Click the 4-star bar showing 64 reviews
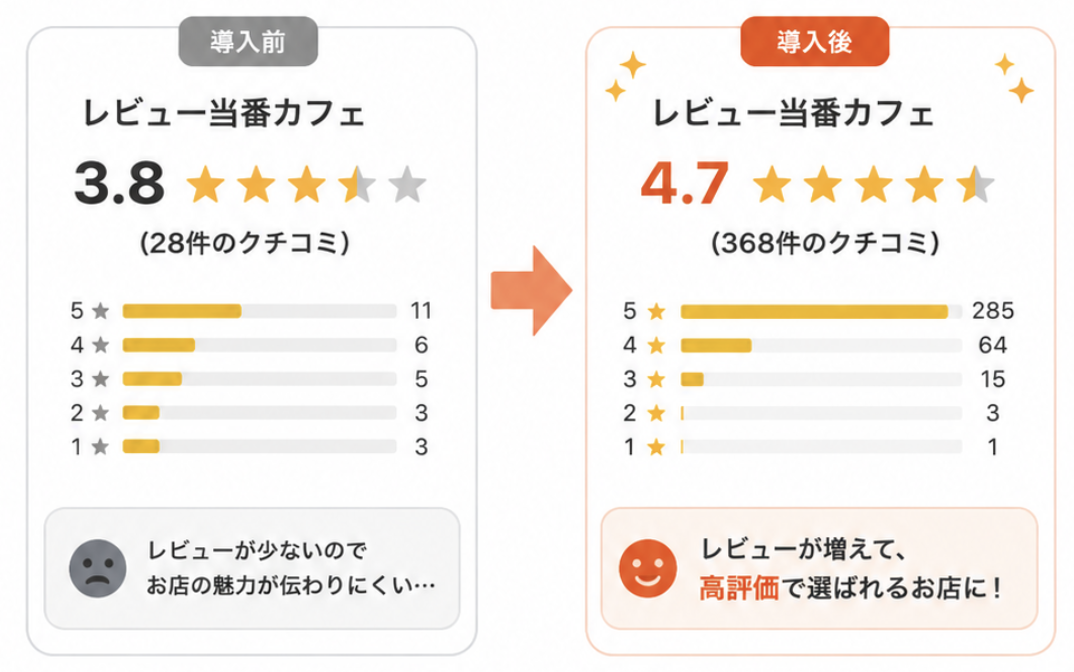1074x672 pixels. 821,345
